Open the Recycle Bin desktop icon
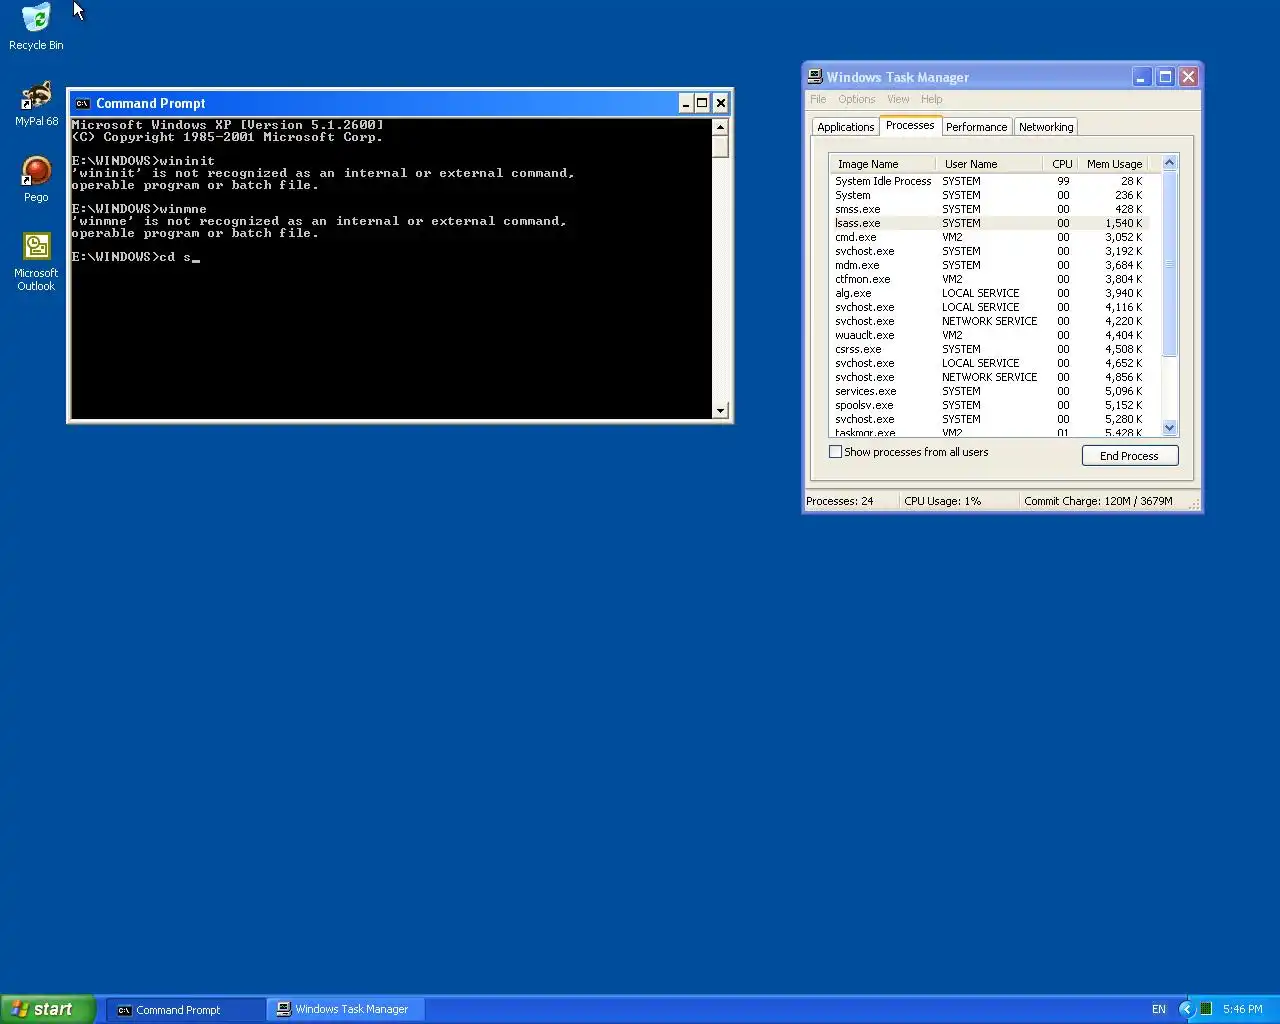The image size is (1280, 1024). tap(36, 27)
